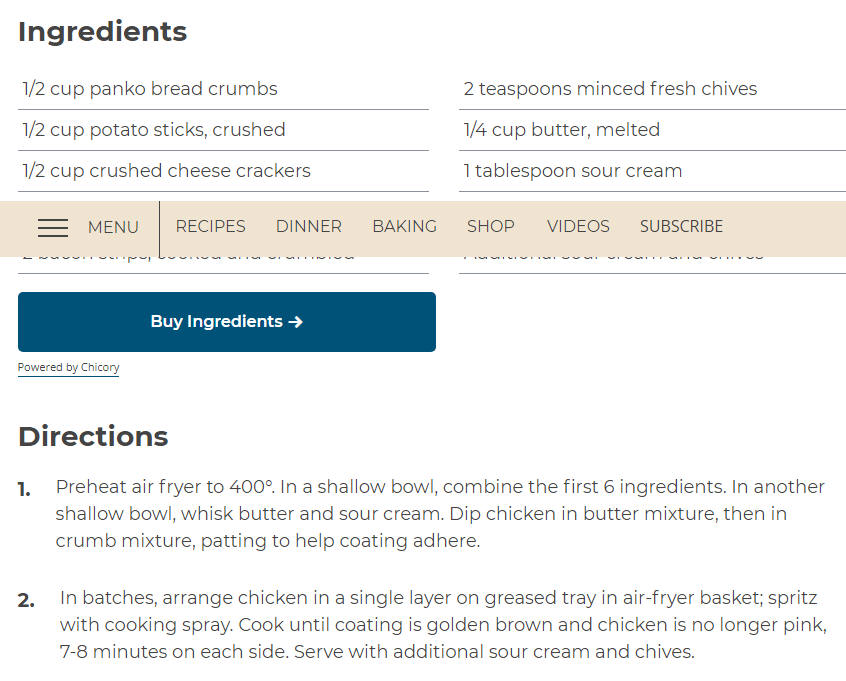The width and height of the screenshot is (846, 681).
Task: Click the Buy Ingredients button
Action: click(x=227, y=322)
